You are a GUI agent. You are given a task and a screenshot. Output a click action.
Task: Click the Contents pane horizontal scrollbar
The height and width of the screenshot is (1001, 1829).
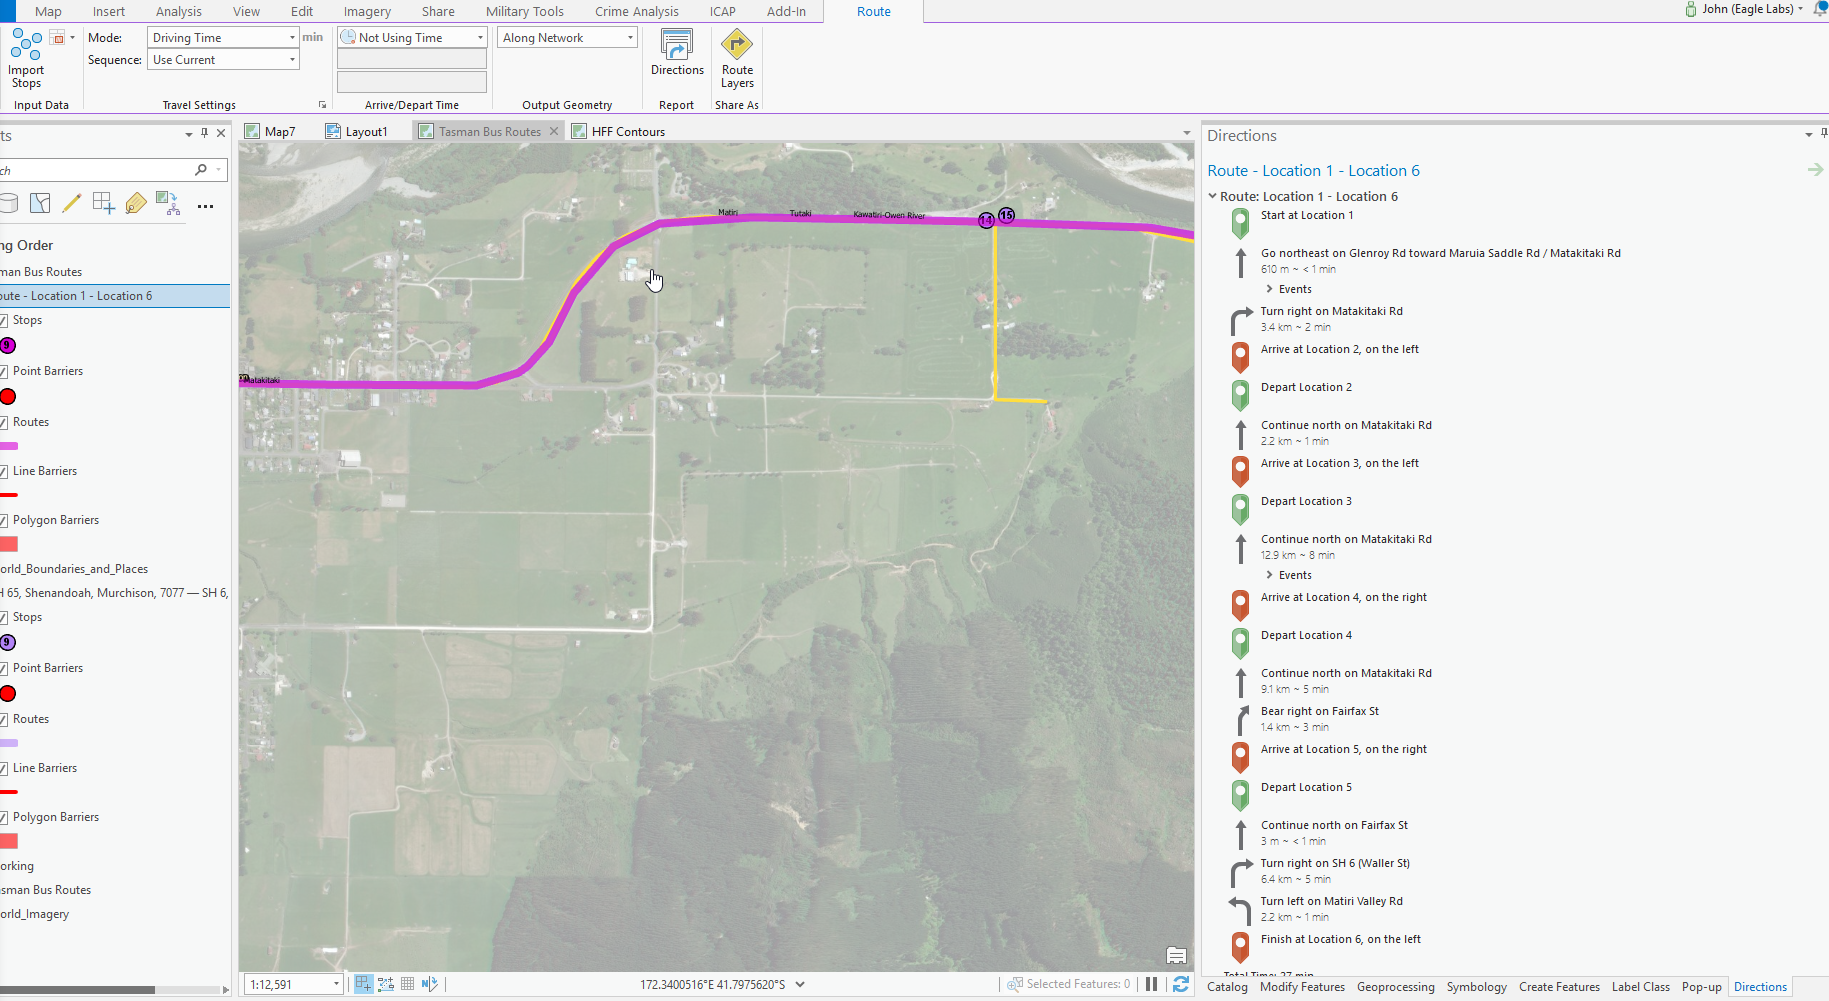click(77, 990)
